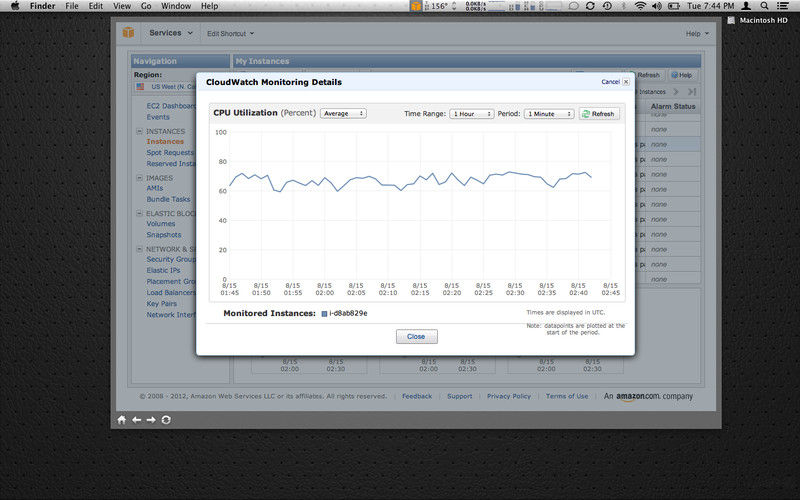Go to next page of instances

pos(676,92)
